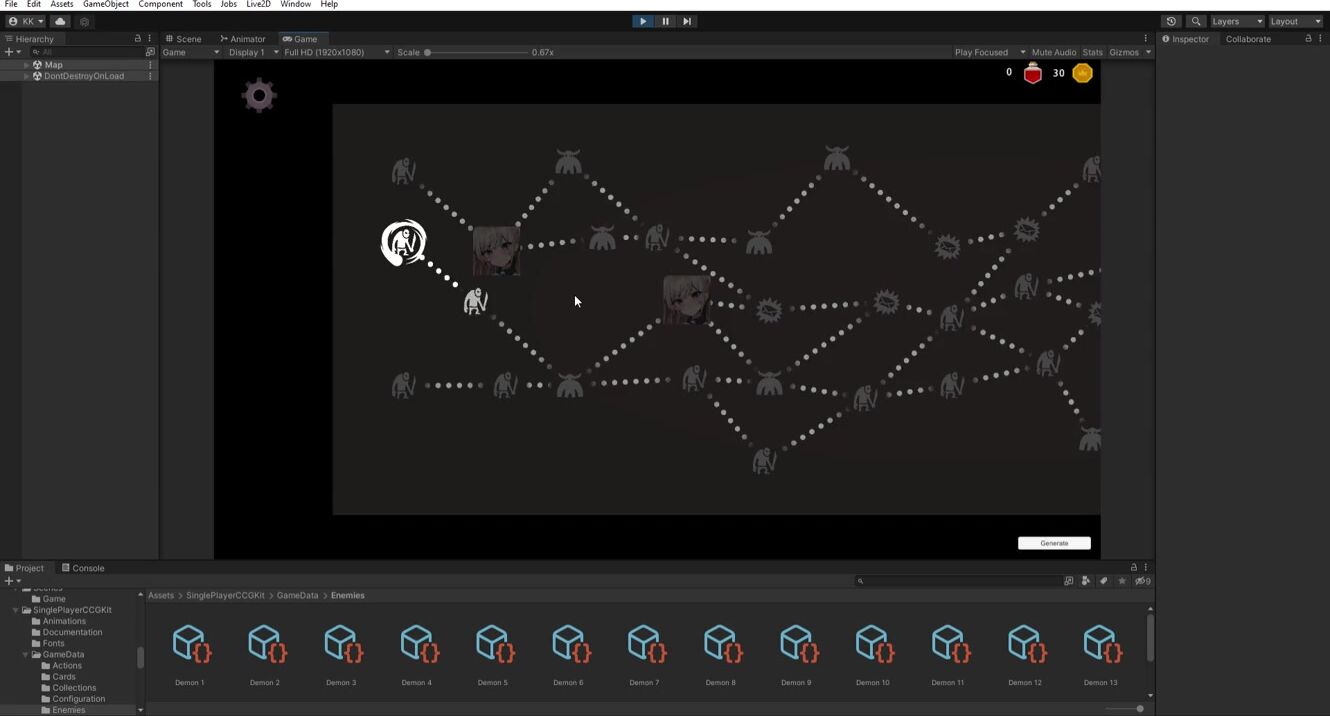Click the Pause button
This screenshot has height=716, width=1330.
click(665, 21)
